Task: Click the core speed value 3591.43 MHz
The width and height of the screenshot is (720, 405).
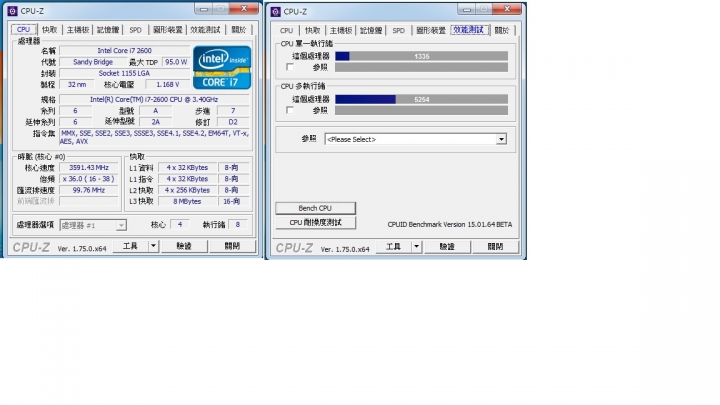Action: (x=89, y=168)
